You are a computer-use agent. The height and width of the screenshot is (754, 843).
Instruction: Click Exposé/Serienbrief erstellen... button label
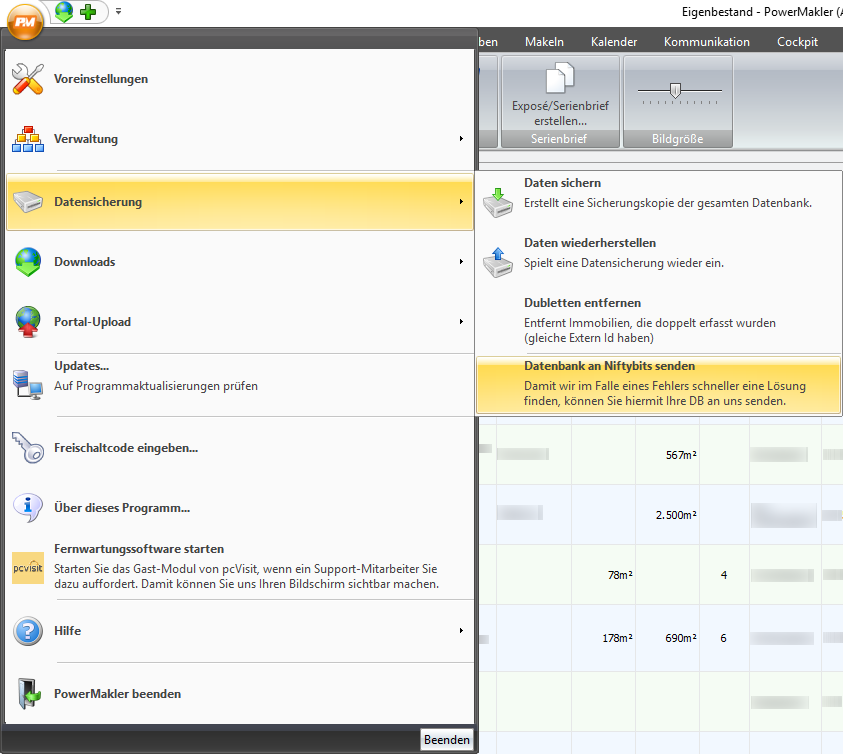click(x=560, y=113)
